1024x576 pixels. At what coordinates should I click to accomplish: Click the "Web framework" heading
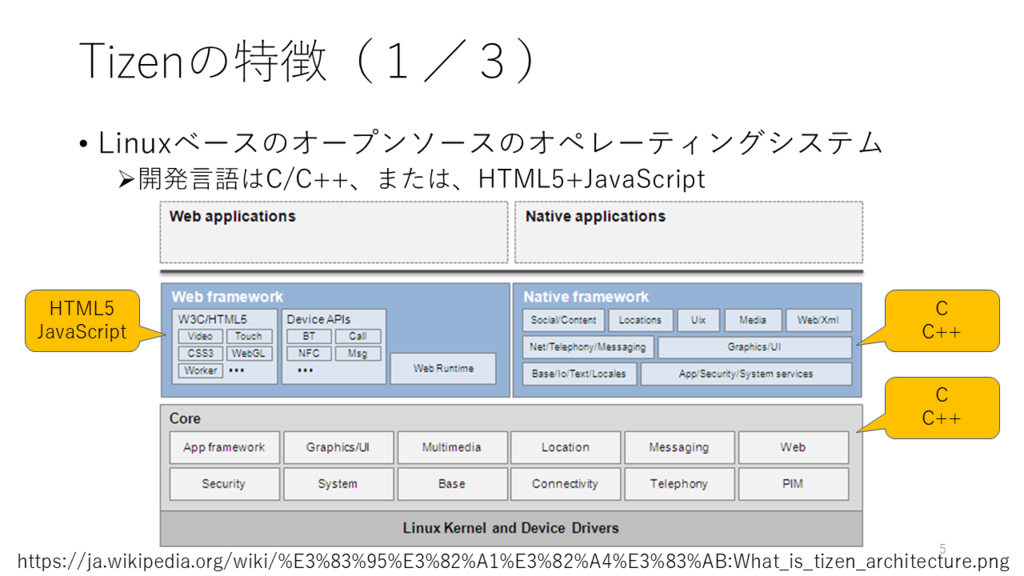coord(227,297)
